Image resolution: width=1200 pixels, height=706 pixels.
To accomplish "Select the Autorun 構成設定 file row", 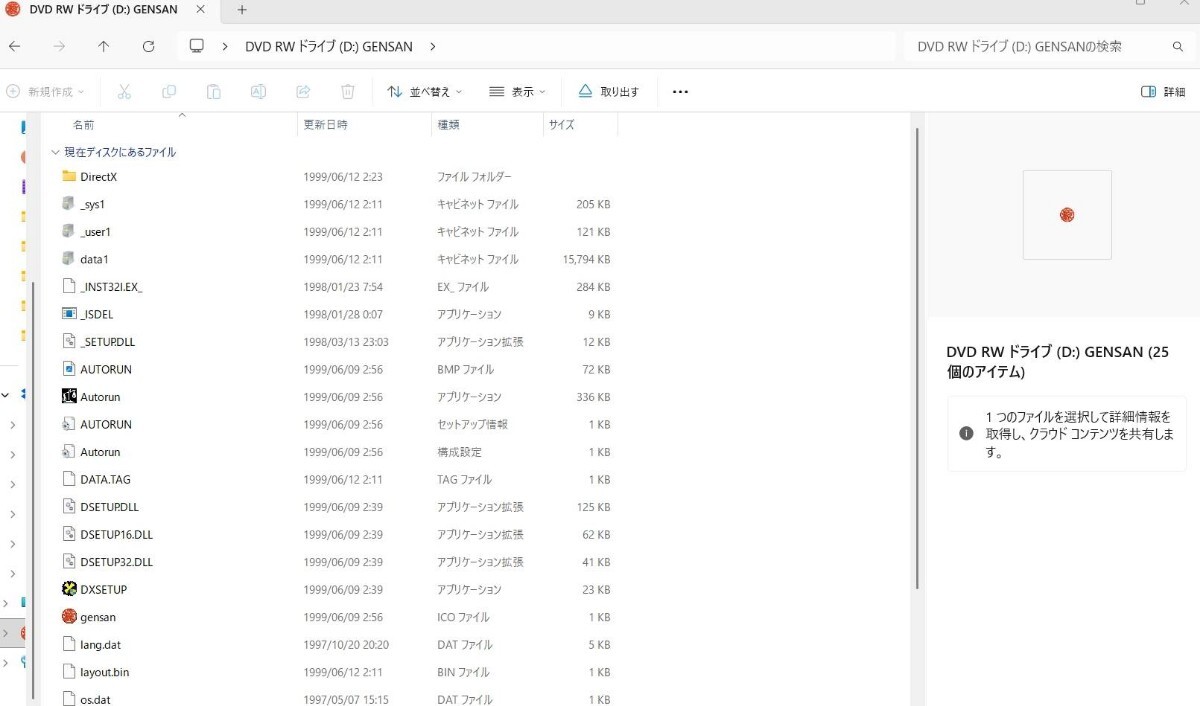I will [338, 452].
